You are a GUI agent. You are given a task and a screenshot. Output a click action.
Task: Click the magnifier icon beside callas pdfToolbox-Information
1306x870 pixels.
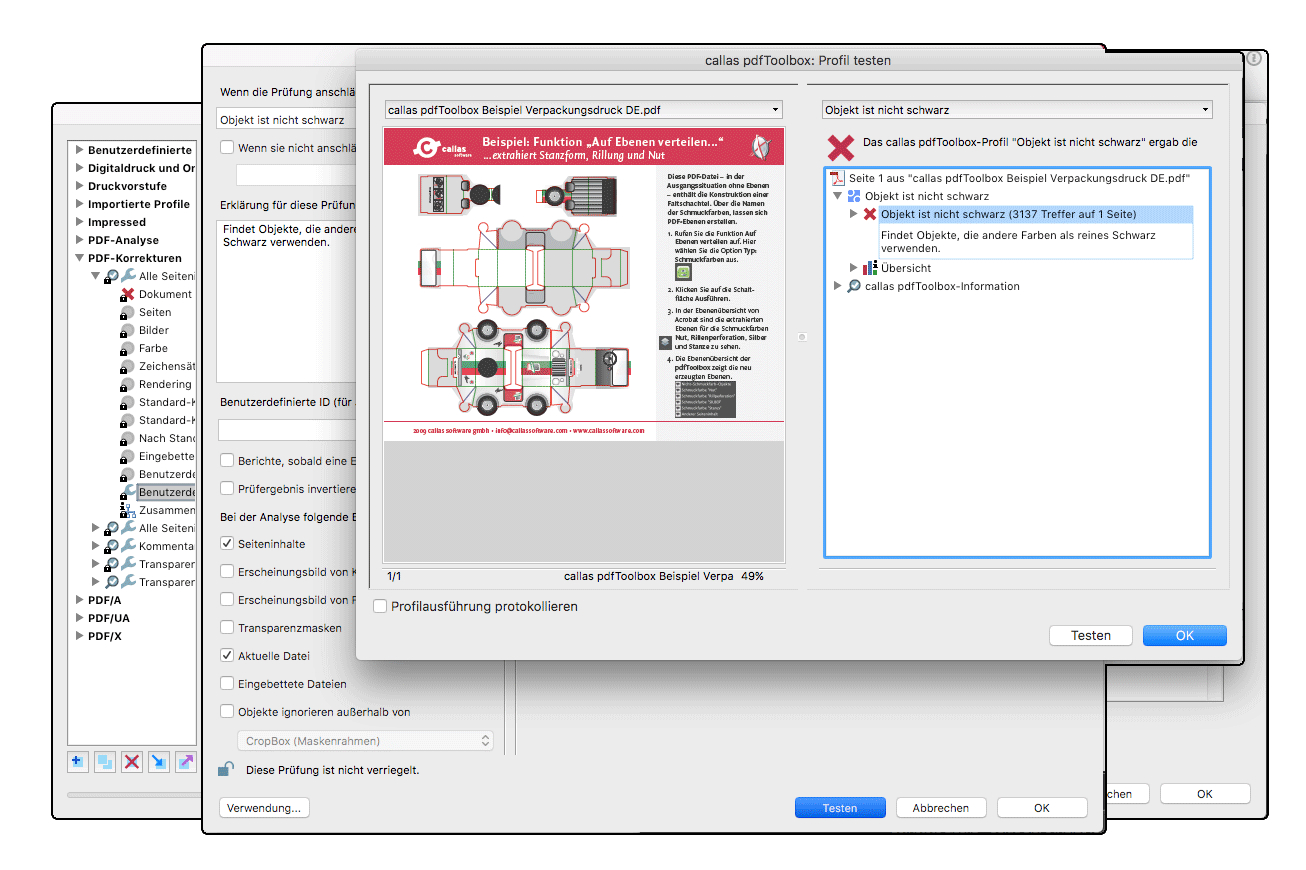click(x=856, y=285)
